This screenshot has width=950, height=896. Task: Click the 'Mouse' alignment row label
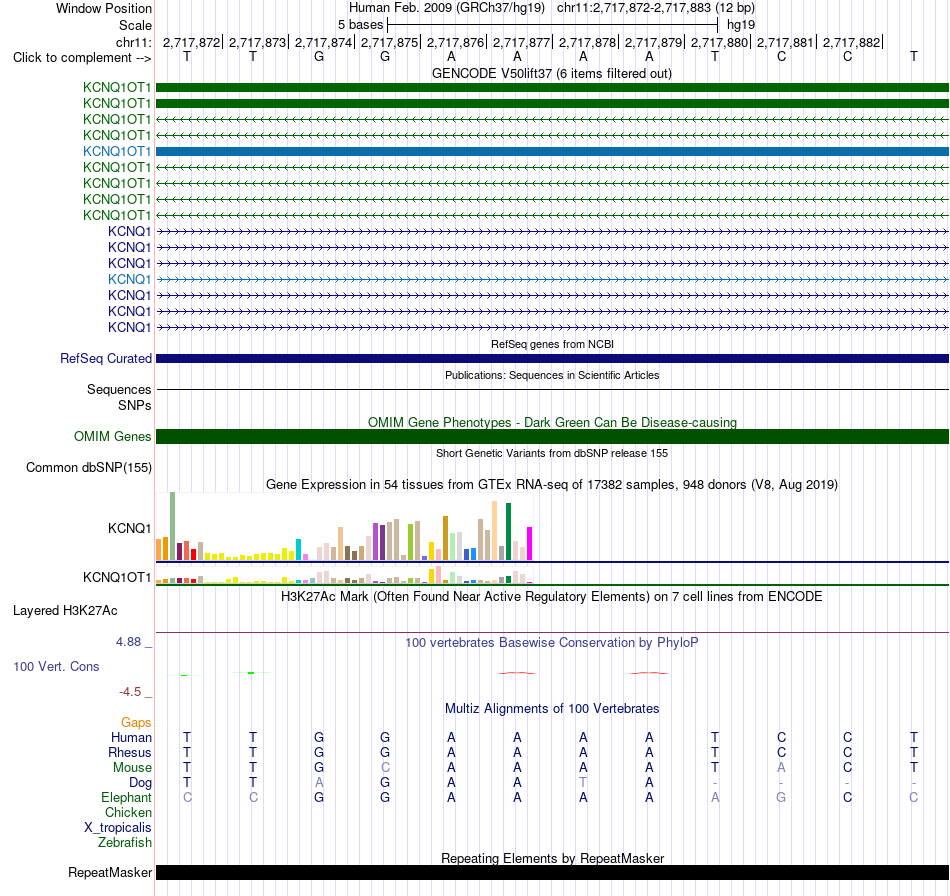132,768
